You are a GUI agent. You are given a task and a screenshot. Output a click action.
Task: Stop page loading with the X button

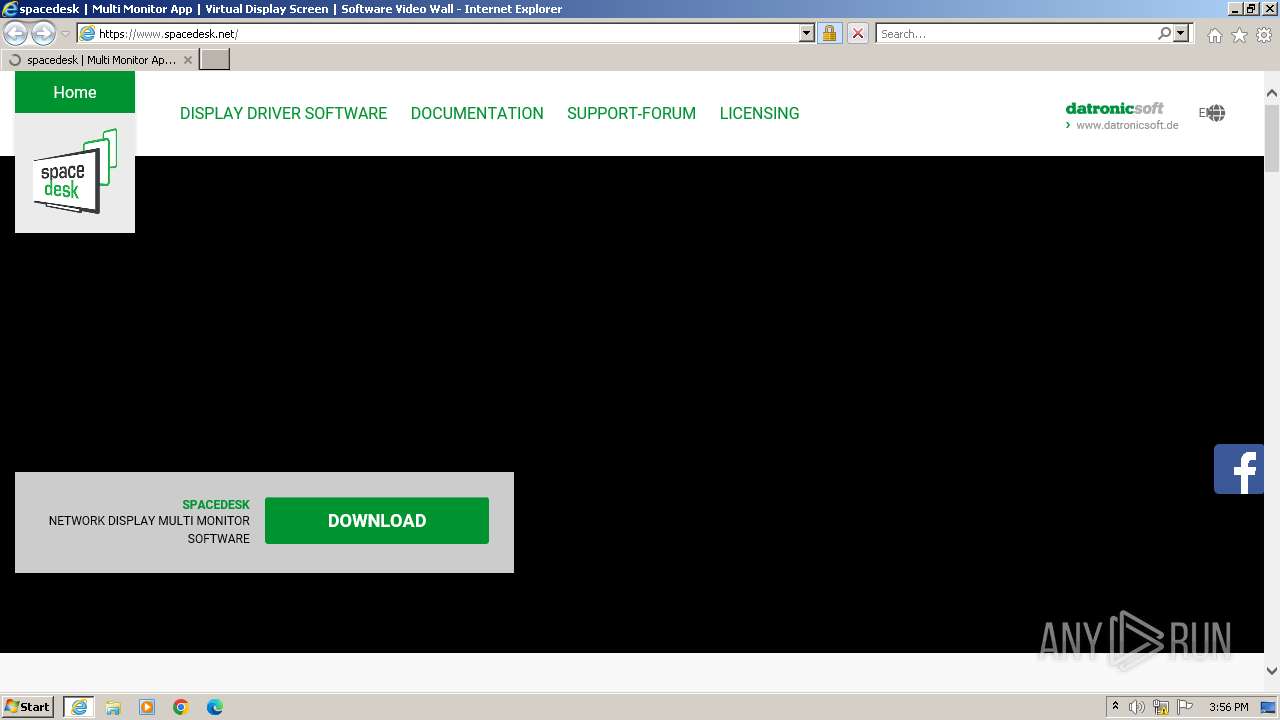(857, 33)
